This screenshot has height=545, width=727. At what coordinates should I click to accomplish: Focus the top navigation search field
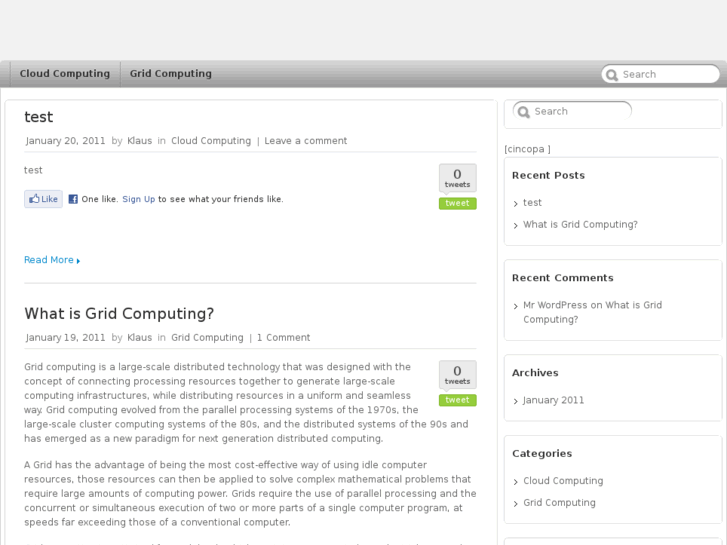(x=667, y=74)
